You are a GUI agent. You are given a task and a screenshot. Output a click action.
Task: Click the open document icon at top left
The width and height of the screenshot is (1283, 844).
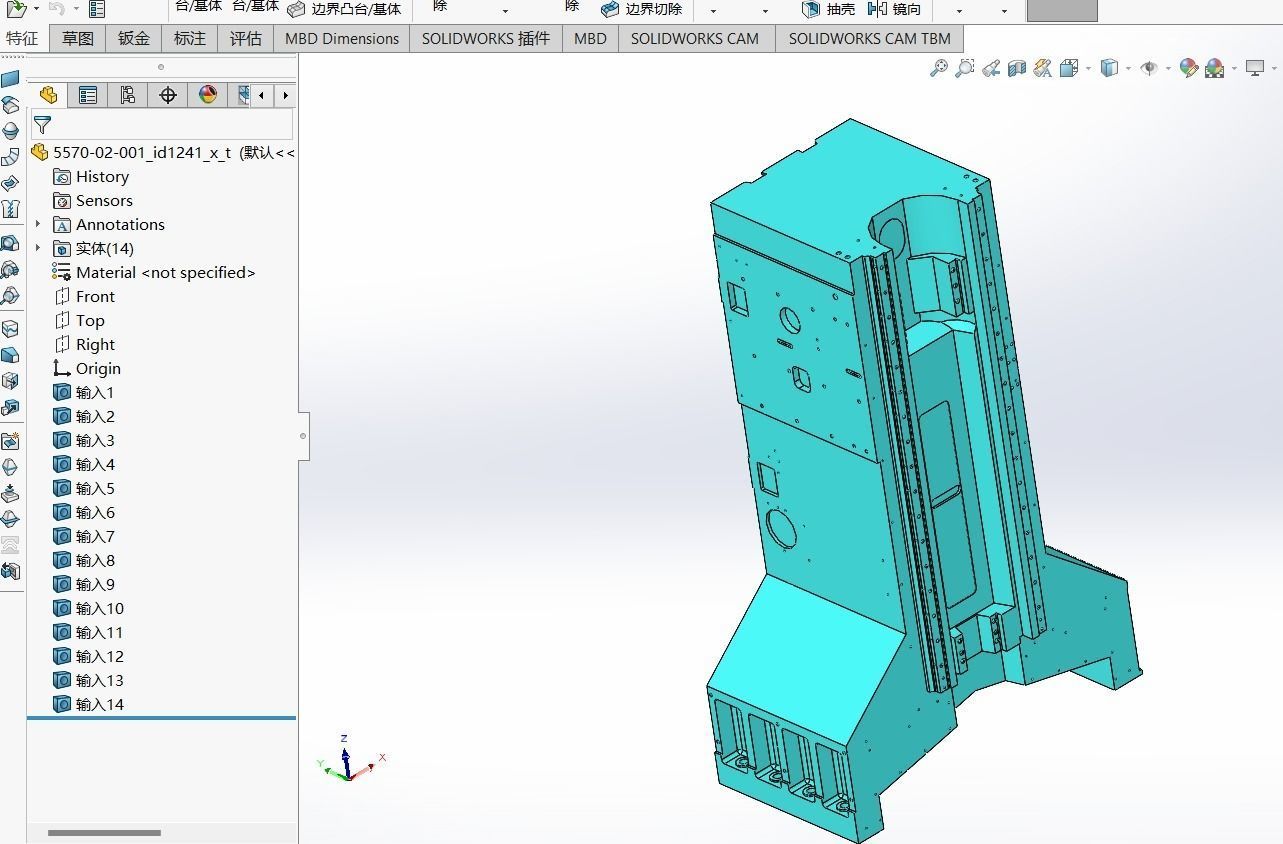coord(16,8)
